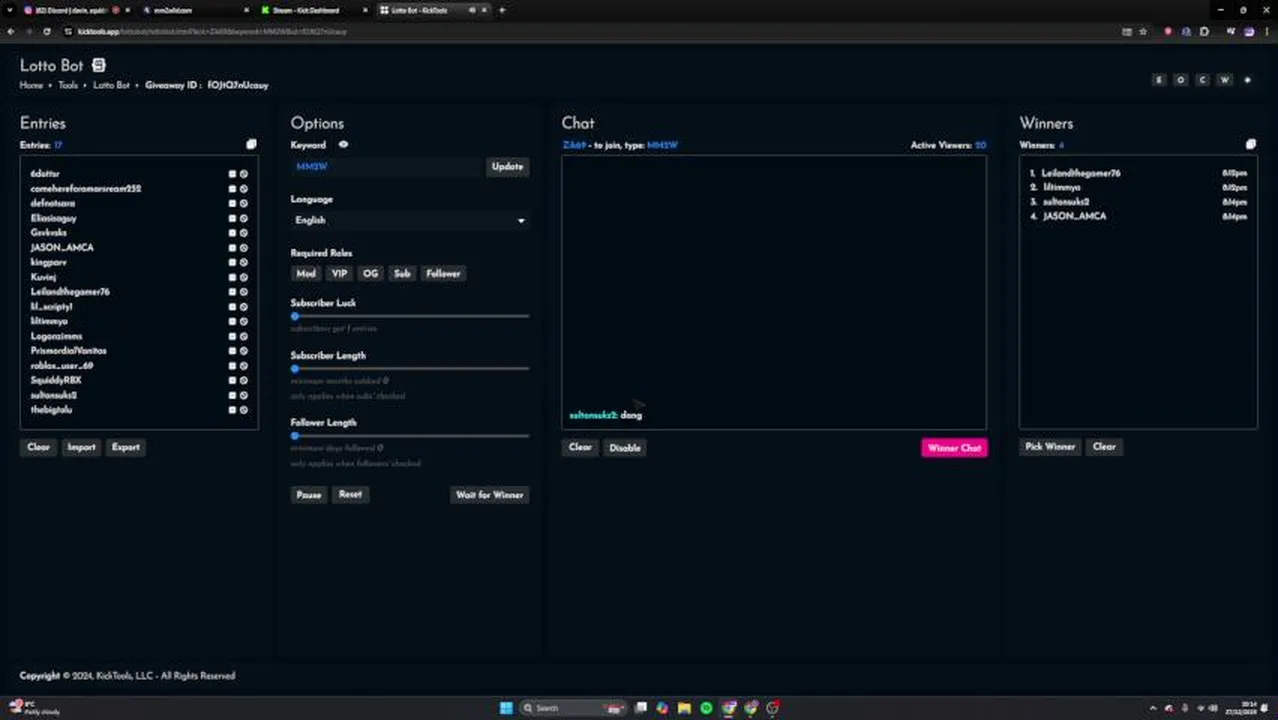Image resolution: width=1278 pixels, height=720 pixels.
Task: Click the square icon beside roblox_user_69
Action: 232,366
